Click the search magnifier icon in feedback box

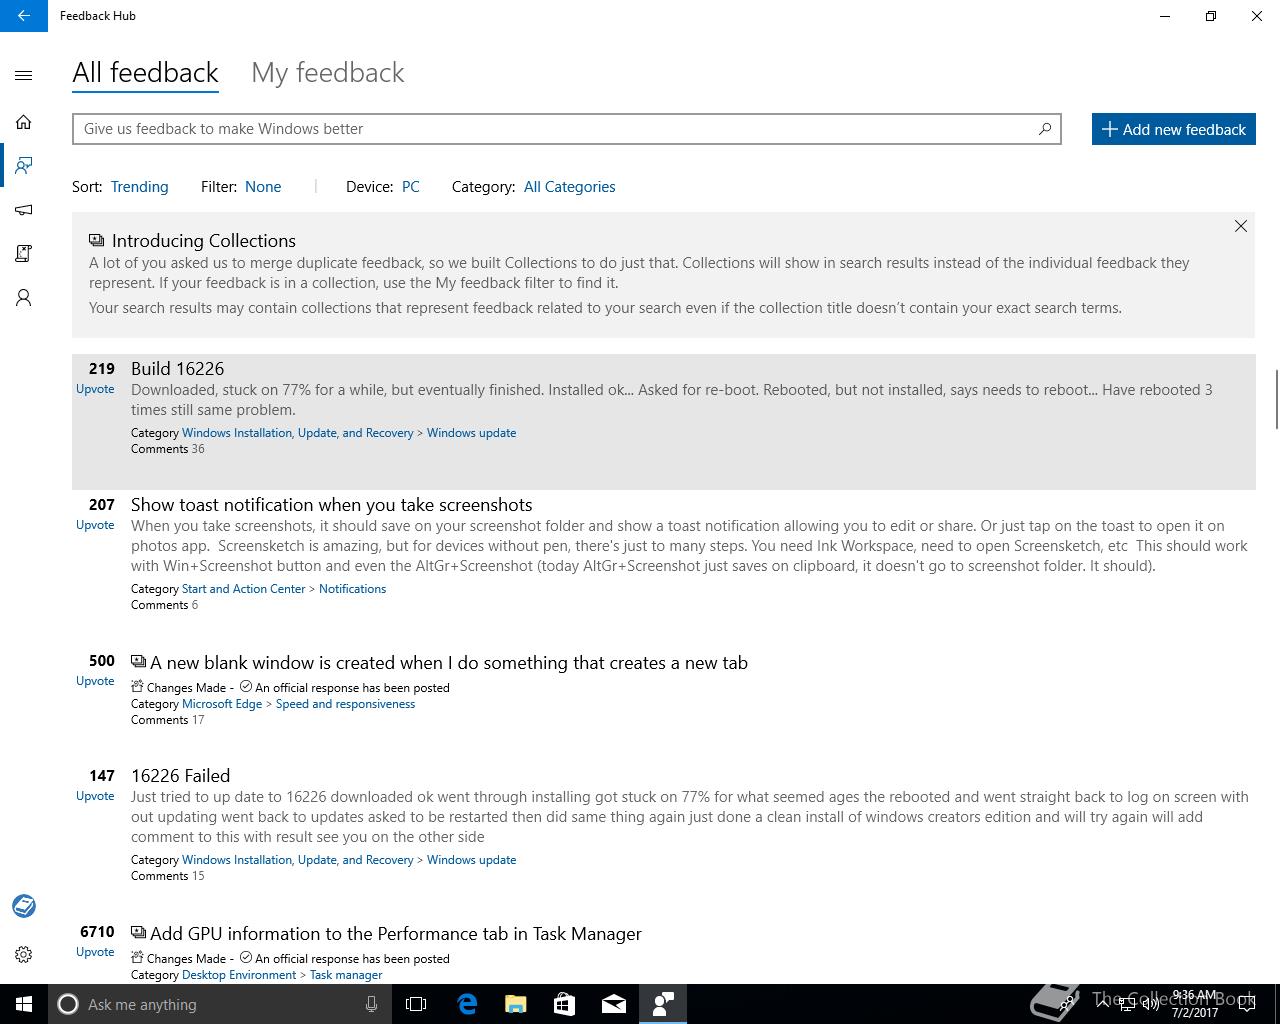(1045, 128)
